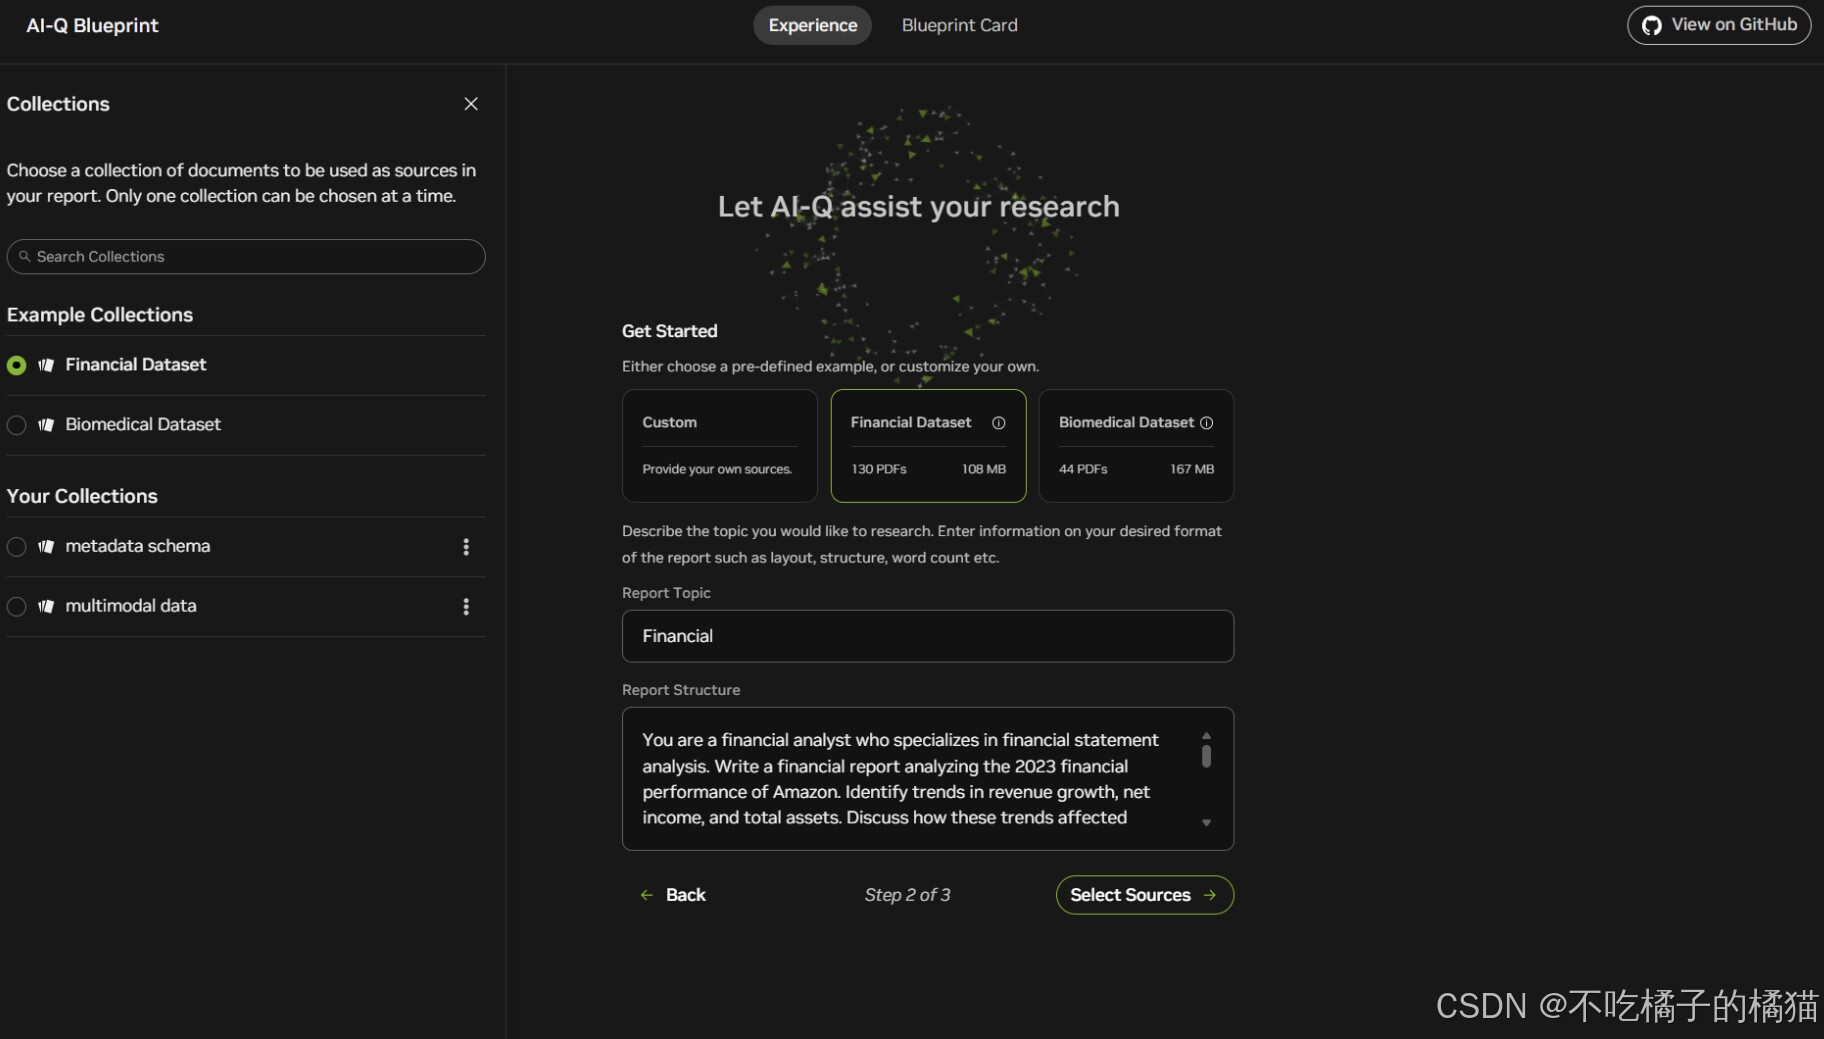This screenshot has width=1824, height=1039.
Task: Switch to the Experience tab
Action: 812,25
